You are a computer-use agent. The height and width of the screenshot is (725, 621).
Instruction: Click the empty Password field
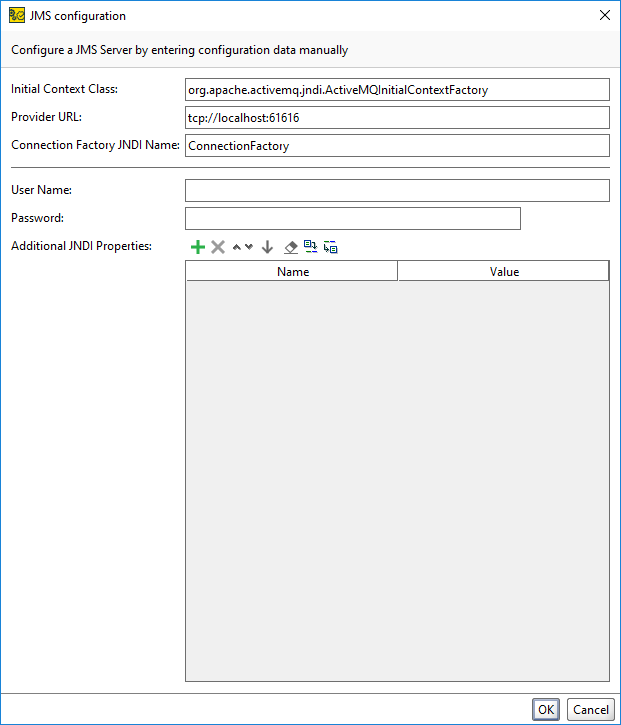(353, 218)
